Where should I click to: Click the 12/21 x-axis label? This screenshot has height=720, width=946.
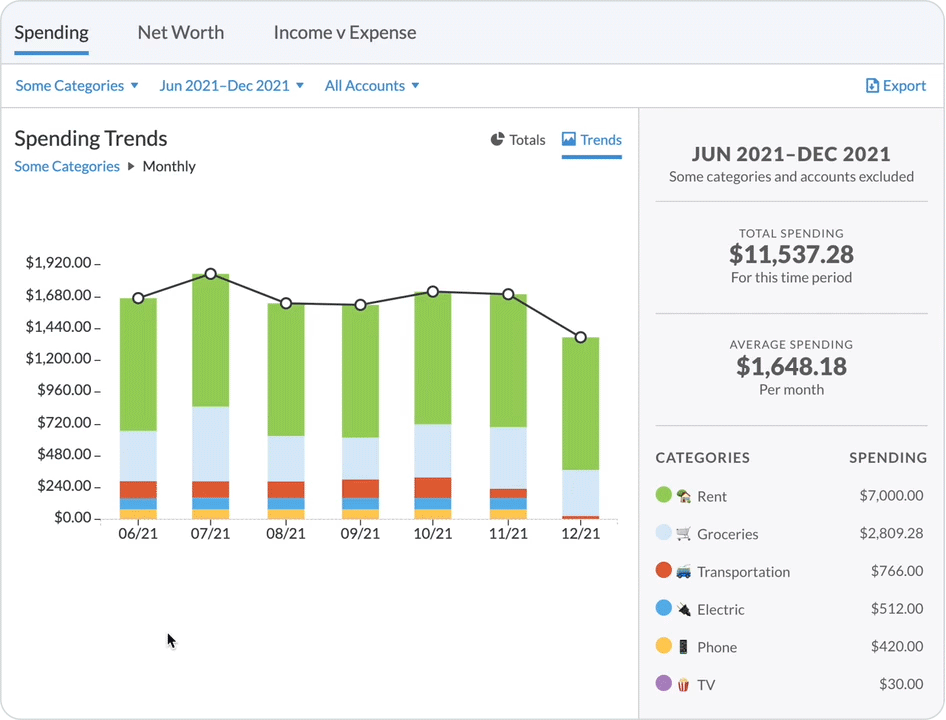[580, 534]
